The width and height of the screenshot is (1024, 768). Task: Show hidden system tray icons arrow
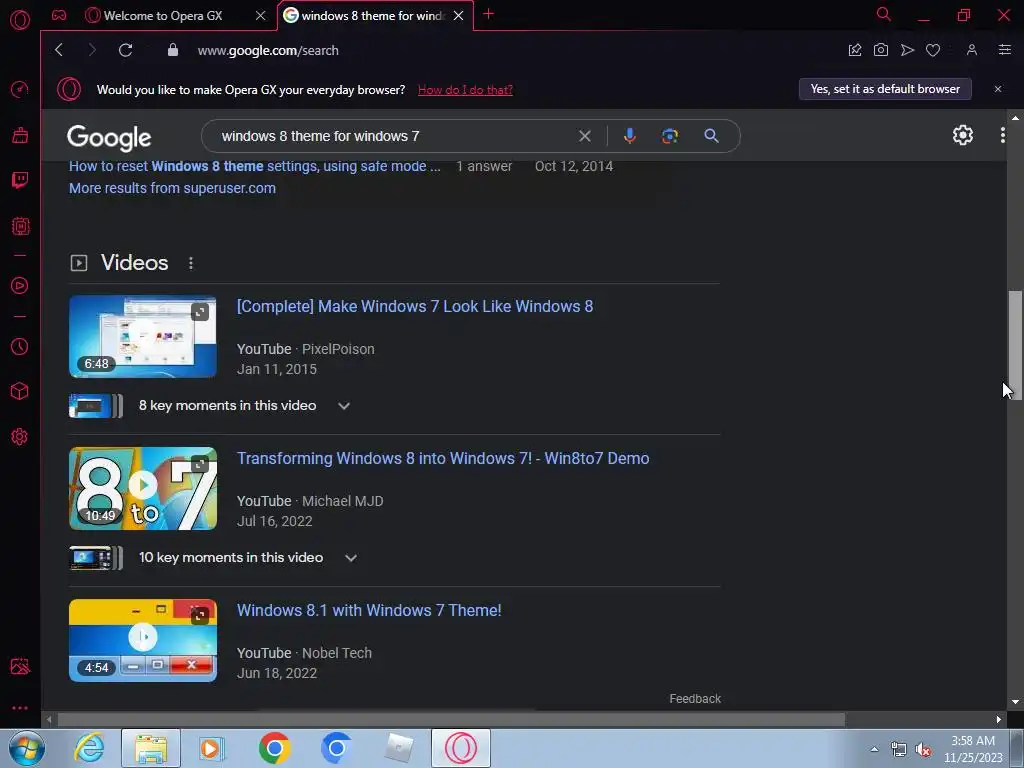(x=874, y=749)
